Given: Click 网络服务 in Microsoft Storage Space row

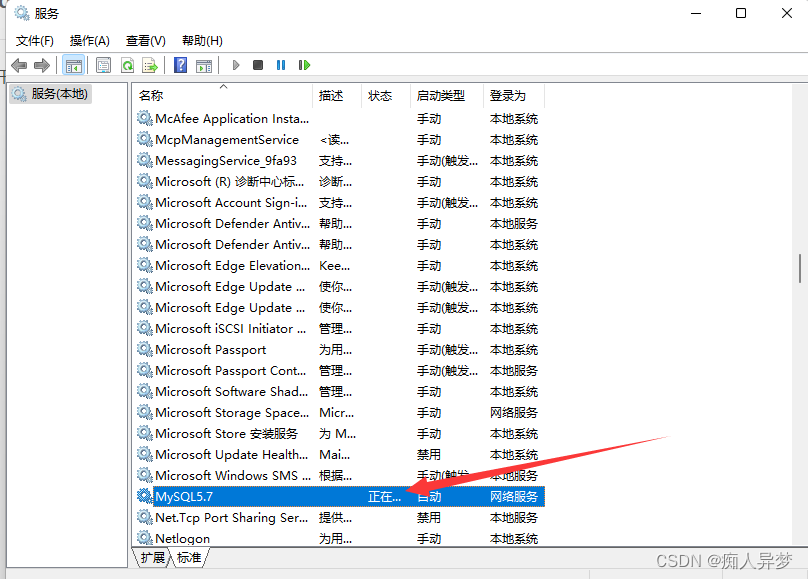Looking at the screenshot, I should [x=514, y=413].
